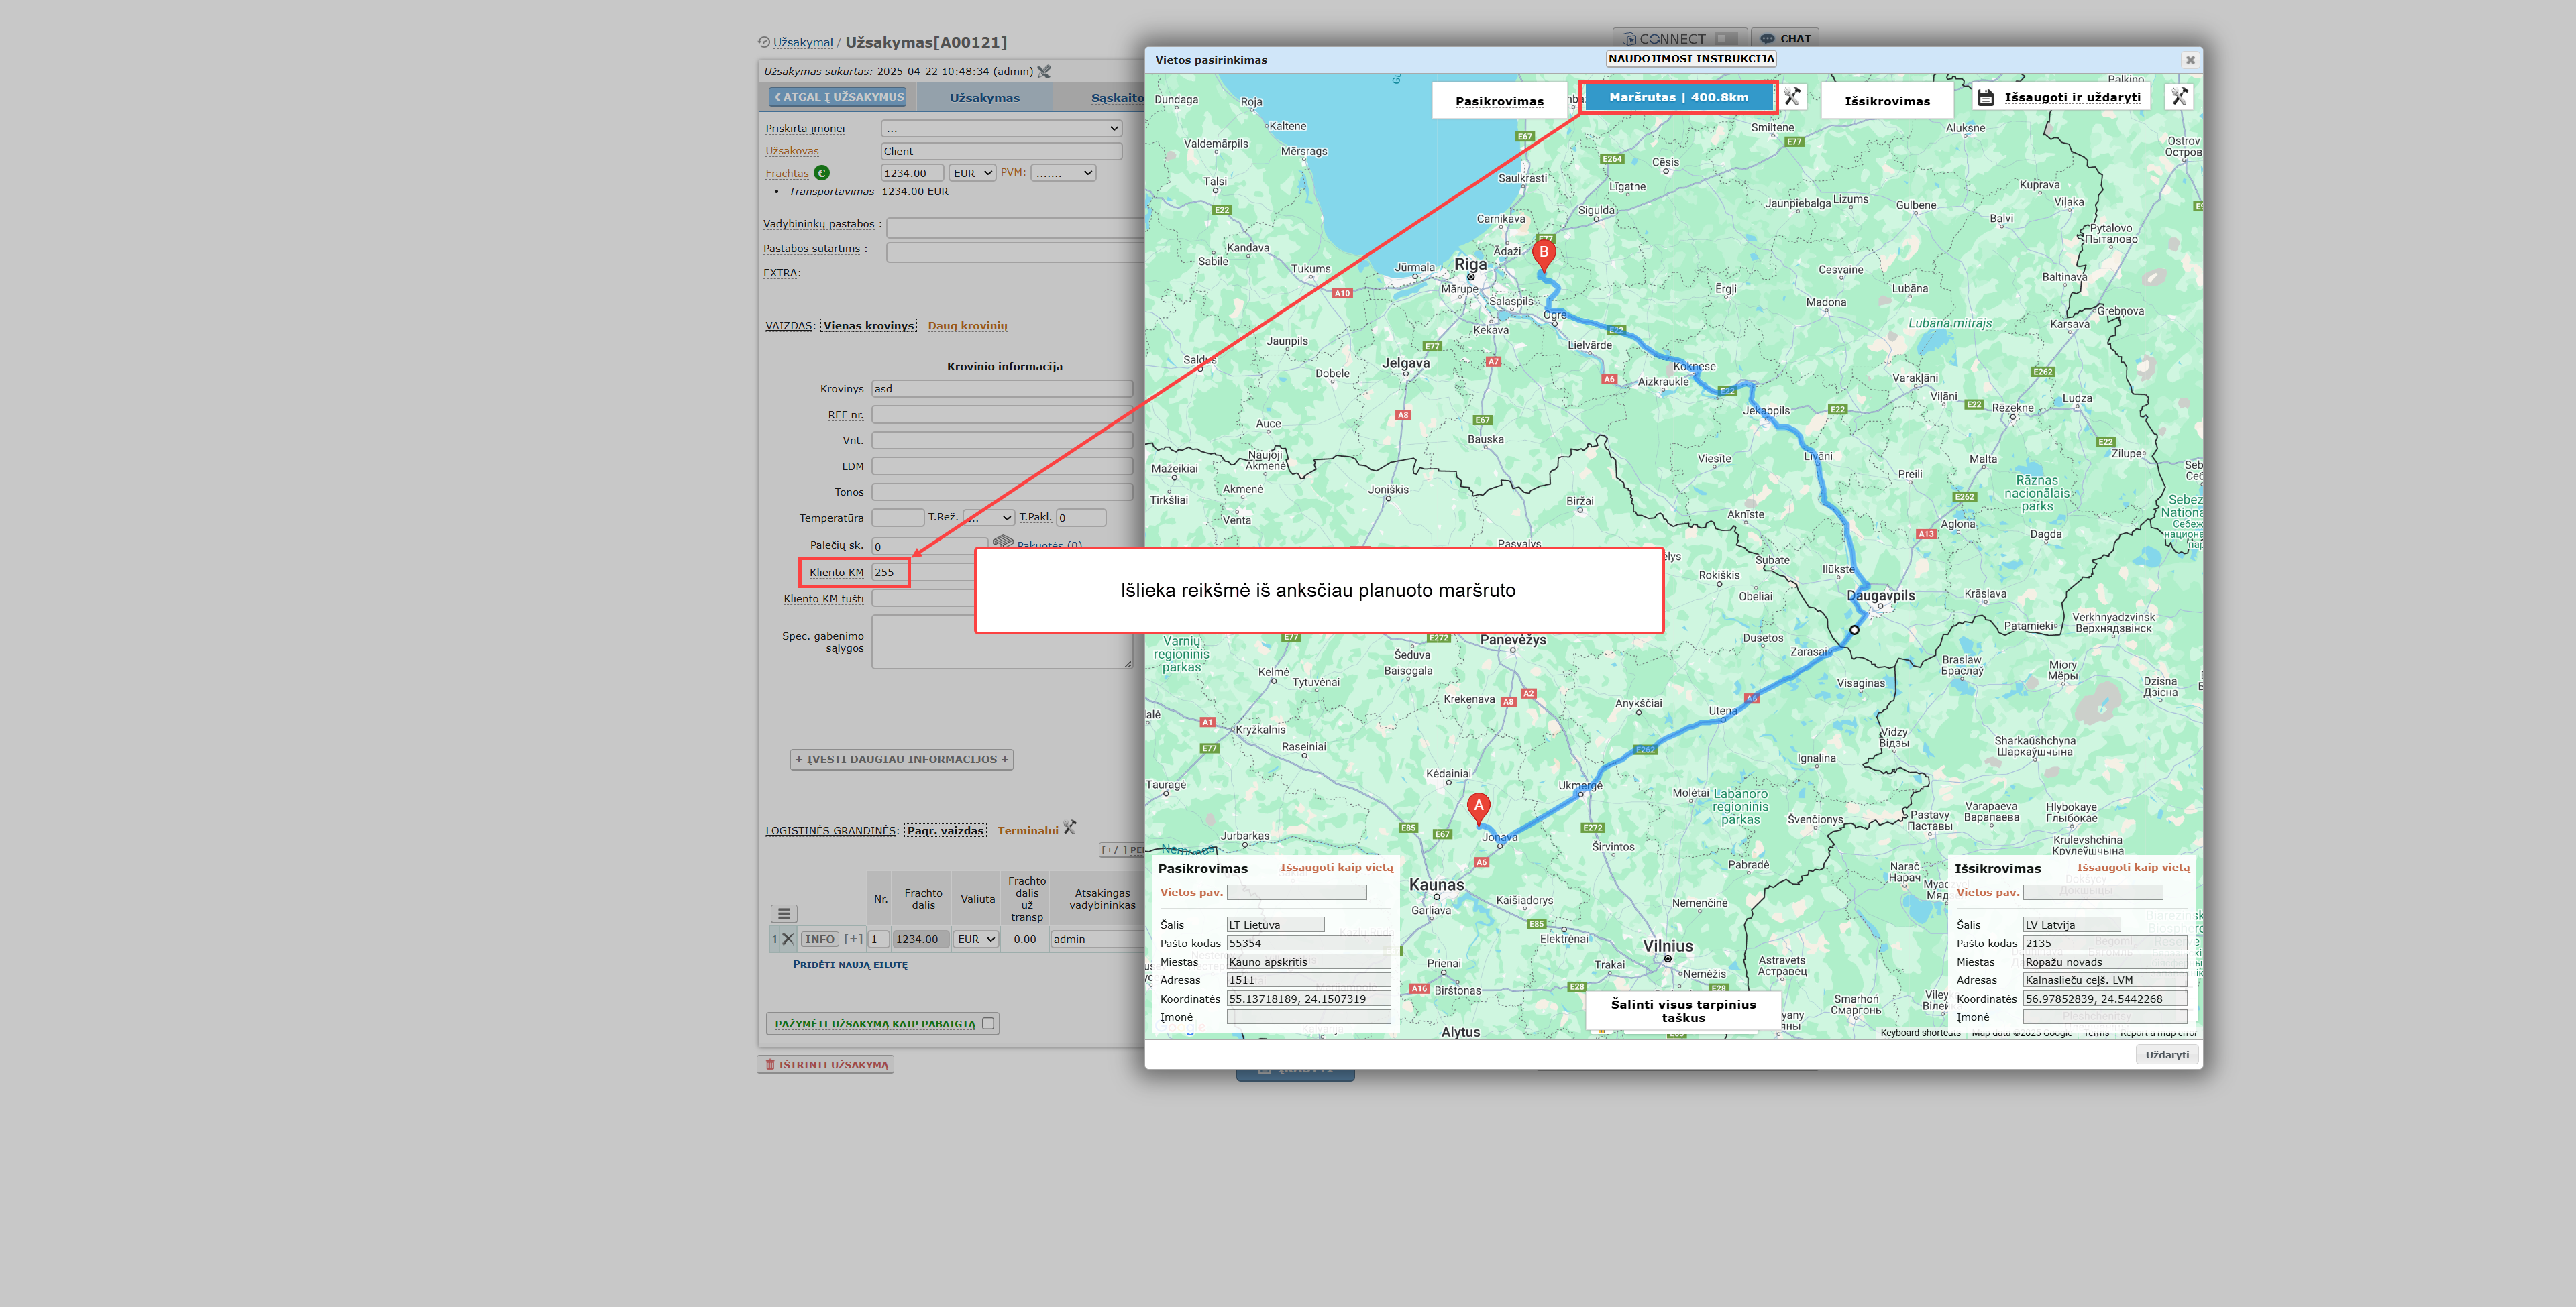Focus the Išsikrovimas Adresas field

coord(2105,980)
